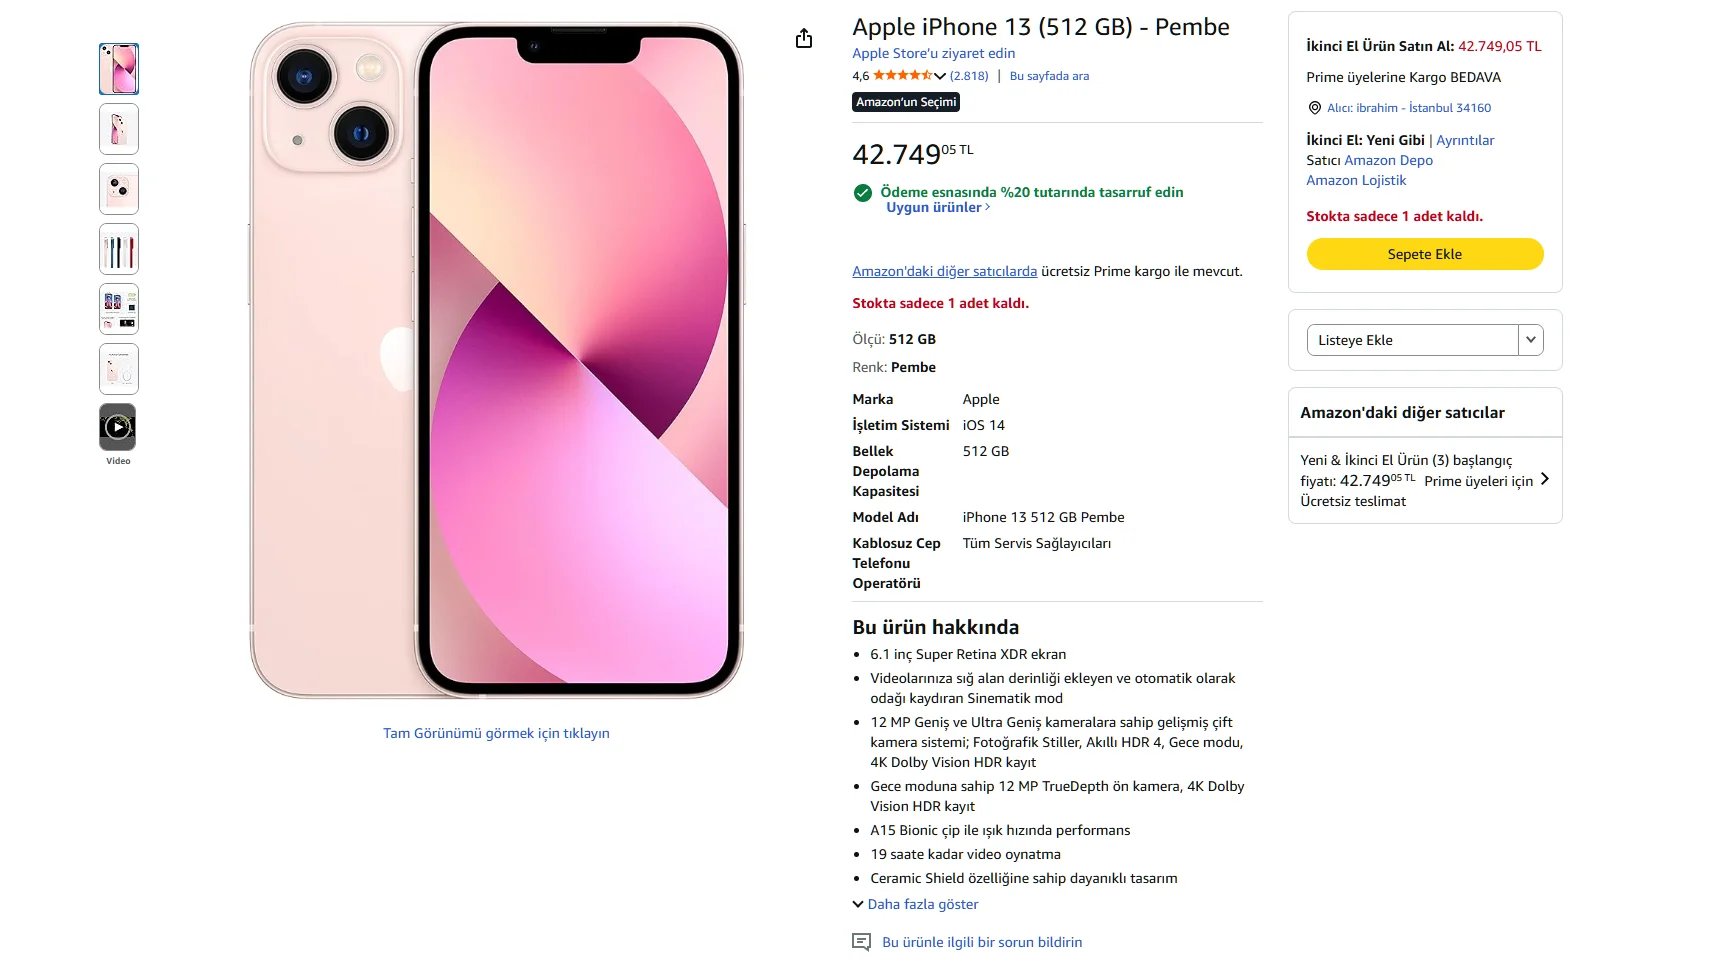Select the camera close-up thumbnail
Screen dimensions: 1716x965
[119, 189]
